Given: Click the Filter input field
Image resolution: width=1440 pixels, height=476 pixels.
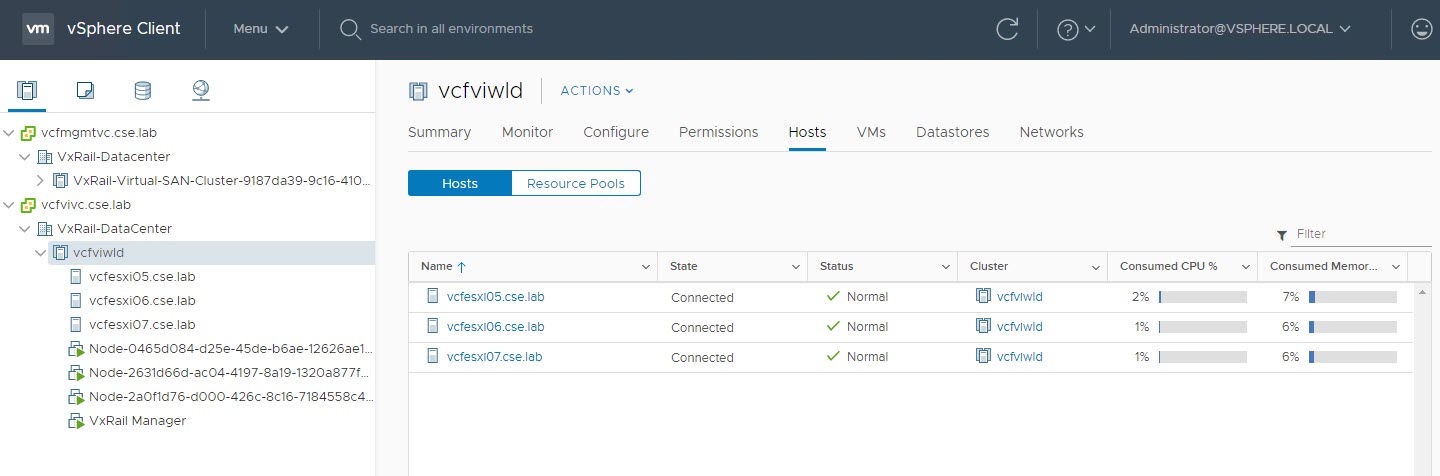Looking at the screenshot, I should 1361,234.
